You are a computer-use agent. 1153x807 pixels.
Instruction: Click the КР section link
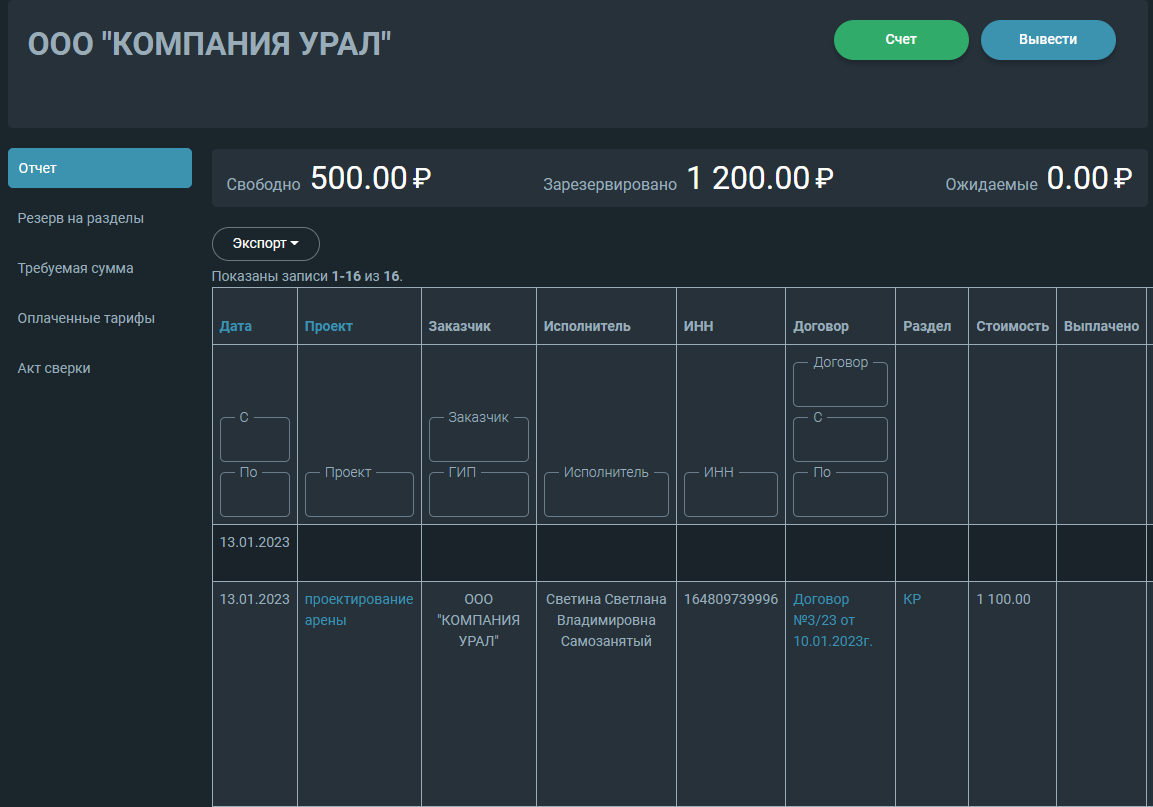[912, 599]
